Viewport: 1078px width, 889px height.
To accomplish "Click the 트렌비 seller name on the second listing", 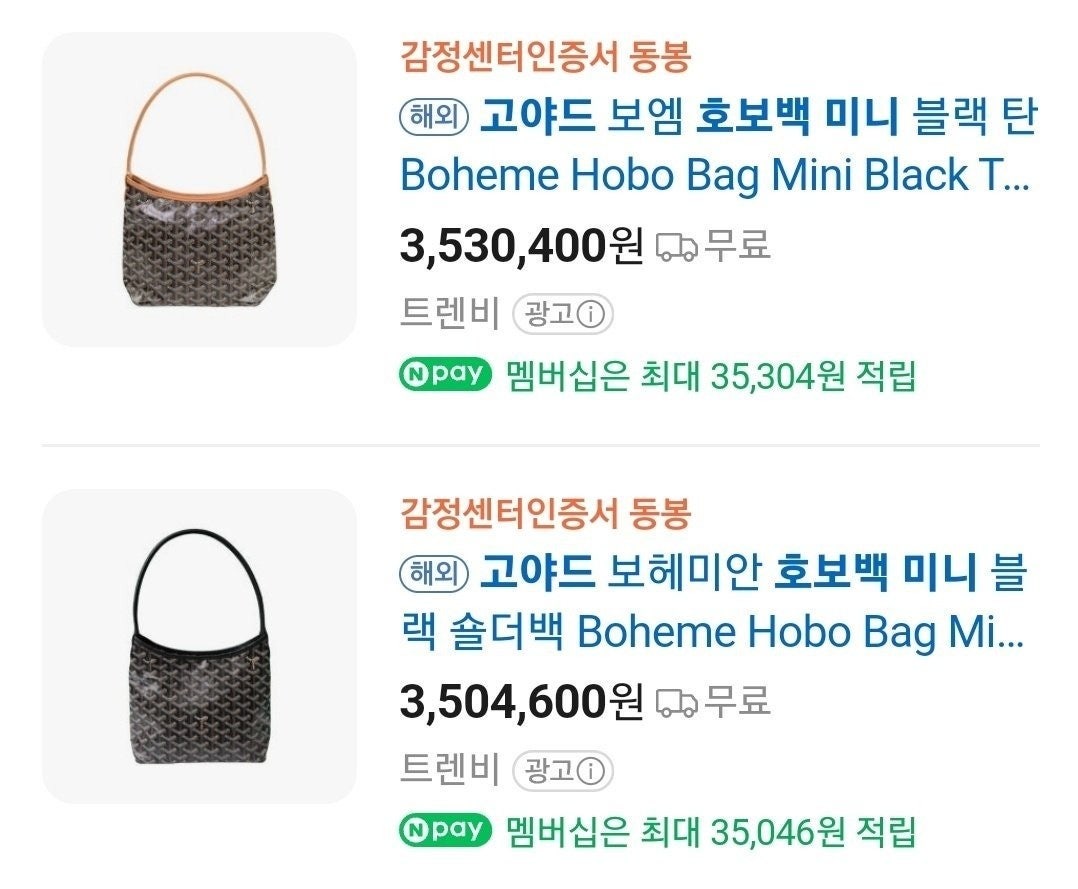I will [x=445, y=768].
